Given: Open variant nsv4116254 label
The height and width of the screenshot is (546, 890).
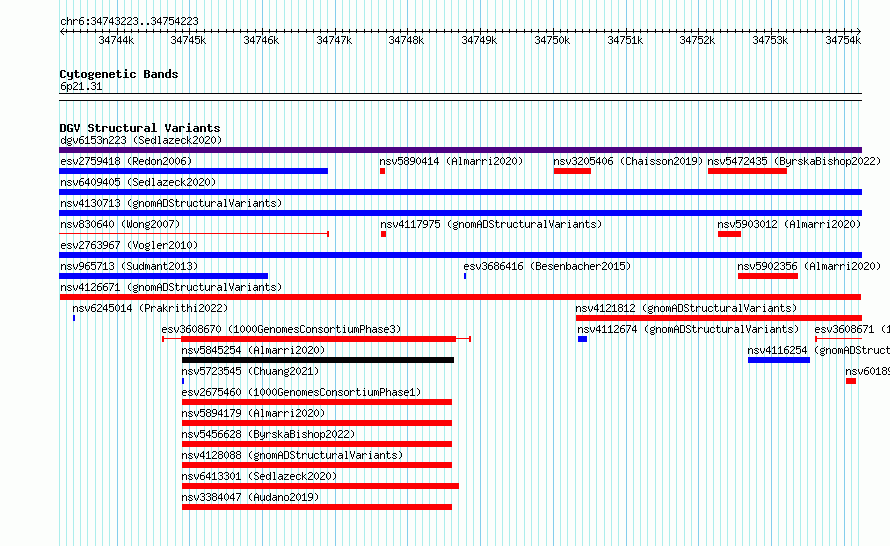Looking at the screenshot, I should tap(818, 350).
